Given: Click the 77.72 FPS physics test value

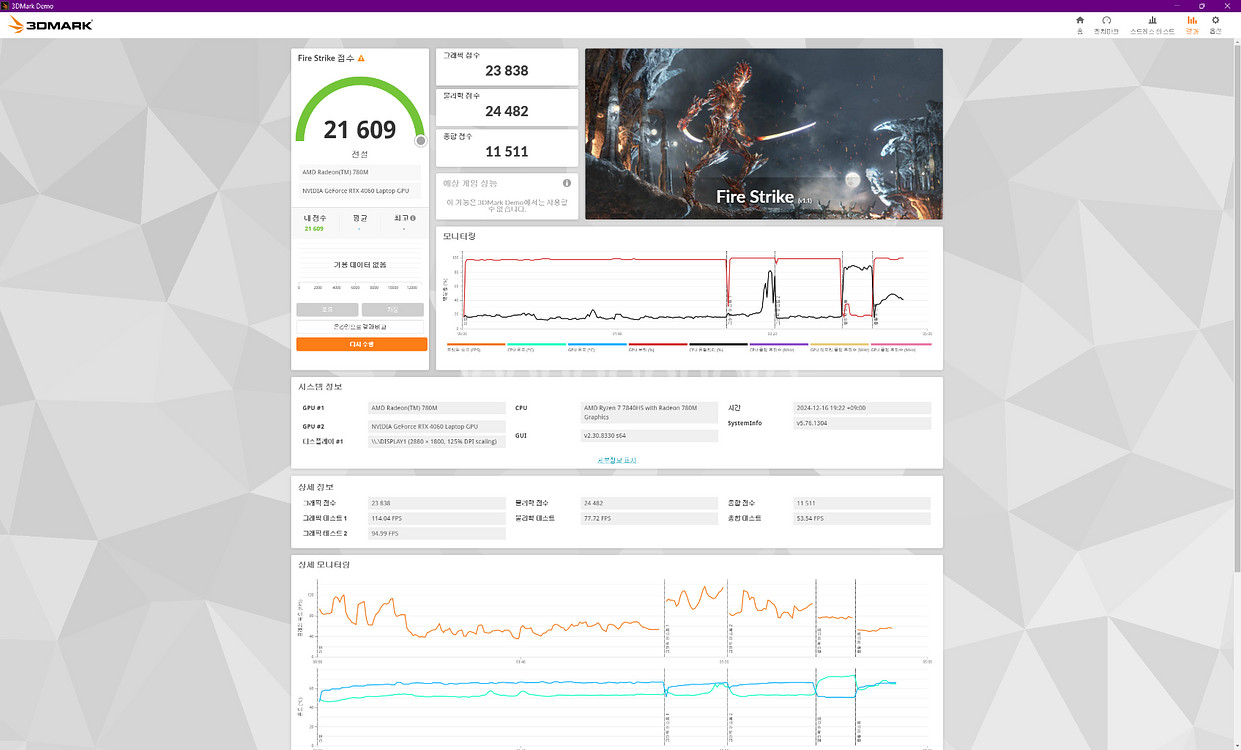Looking at the screenshot, I should 650,518.
